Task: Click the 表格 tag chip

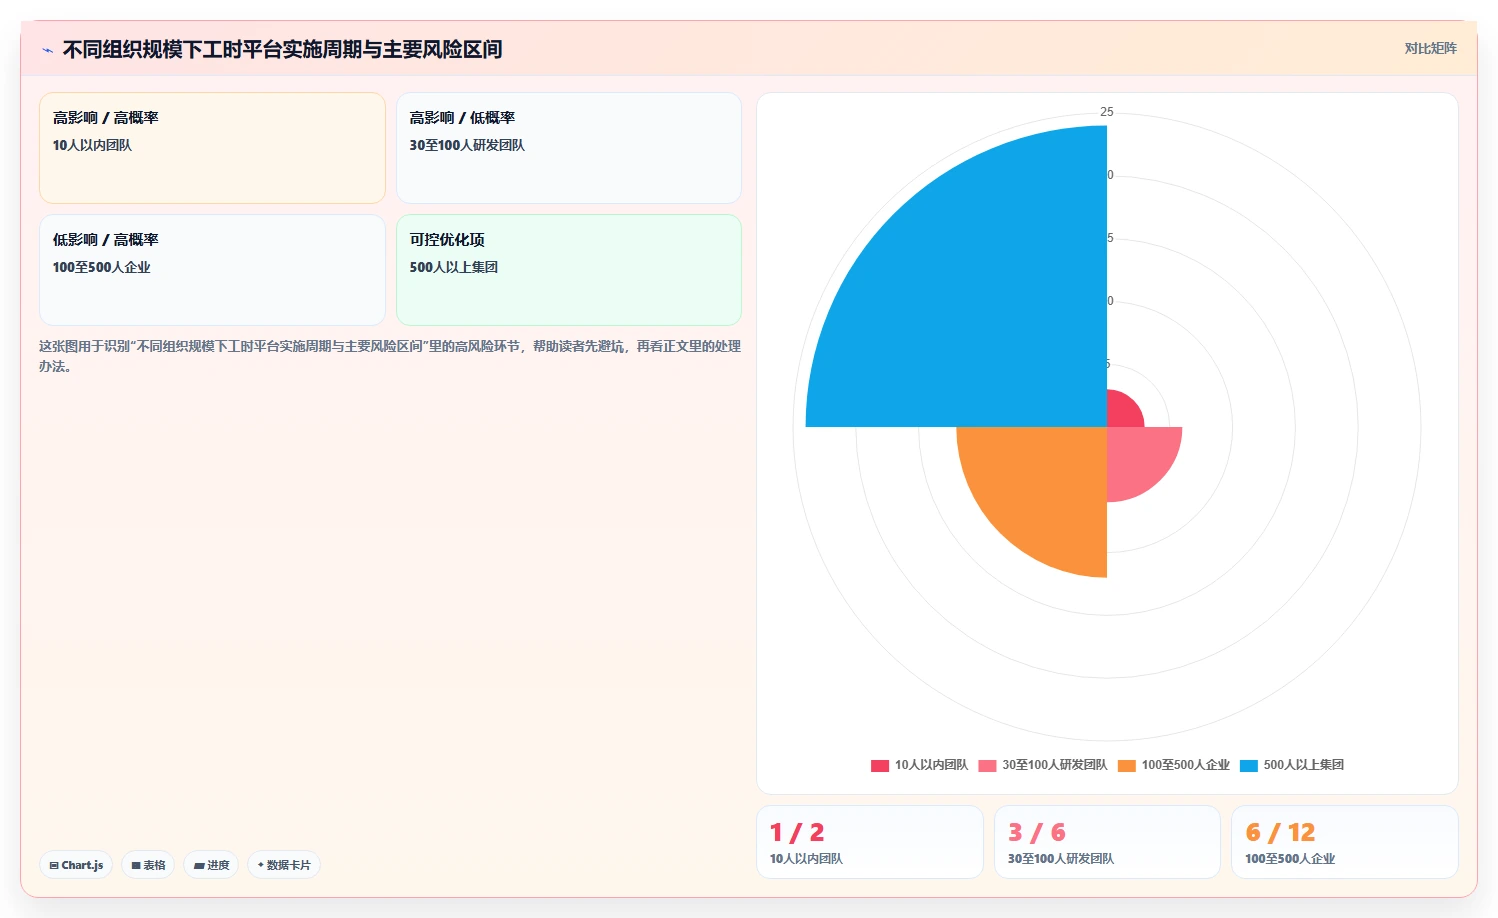Action: (148, 865)
